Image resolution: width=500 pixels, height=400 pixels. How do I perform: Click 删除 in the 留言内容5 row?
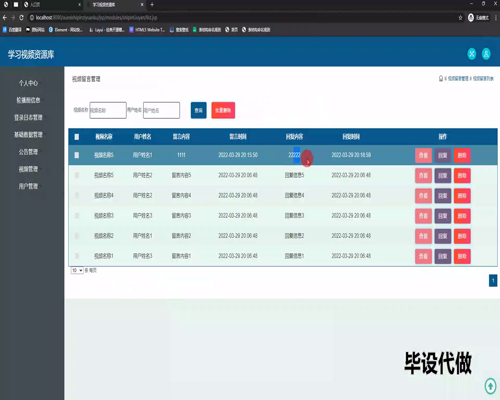pos(462,176)
